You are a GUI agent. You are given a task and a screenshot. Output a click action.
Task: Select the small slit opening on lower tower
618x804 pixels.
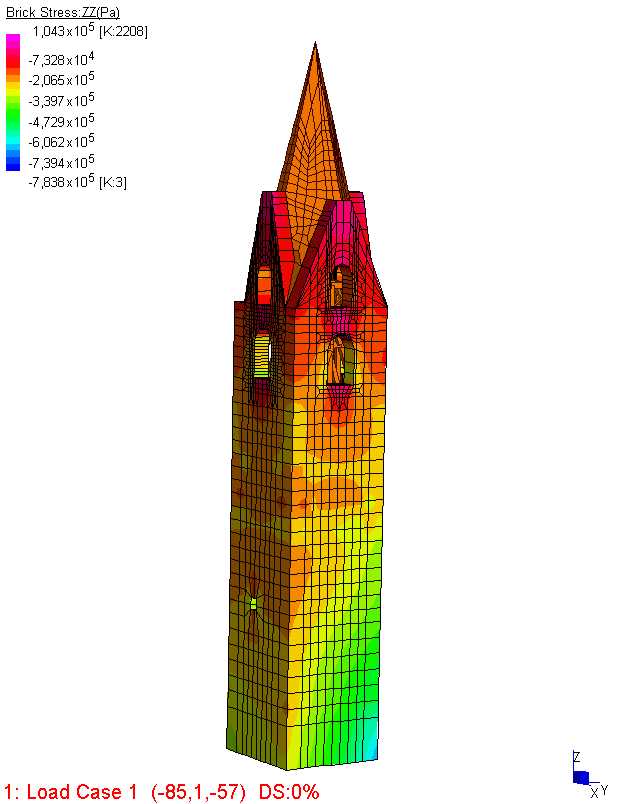(x=254, y=603)
